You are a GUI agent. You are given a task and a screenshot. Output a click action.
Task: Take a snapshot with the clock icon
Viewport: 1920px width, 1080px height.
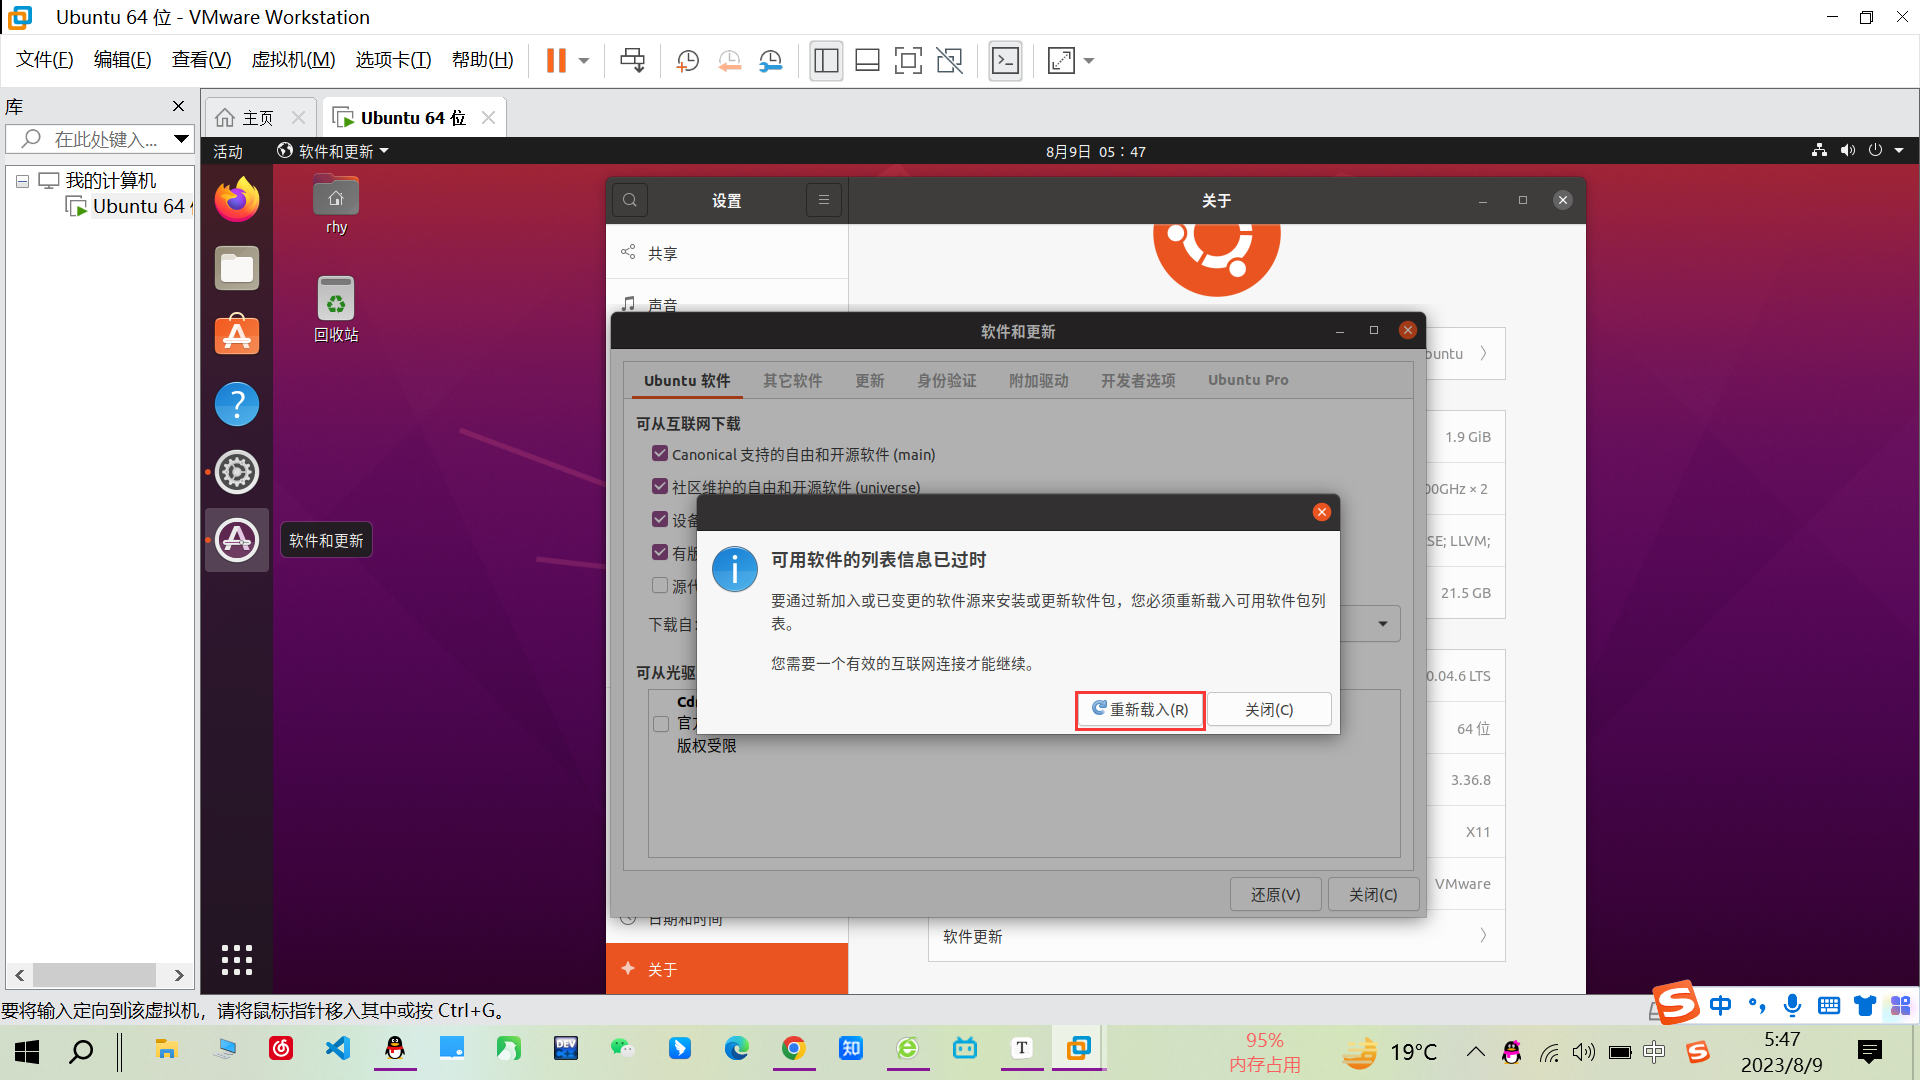[687, 61]
